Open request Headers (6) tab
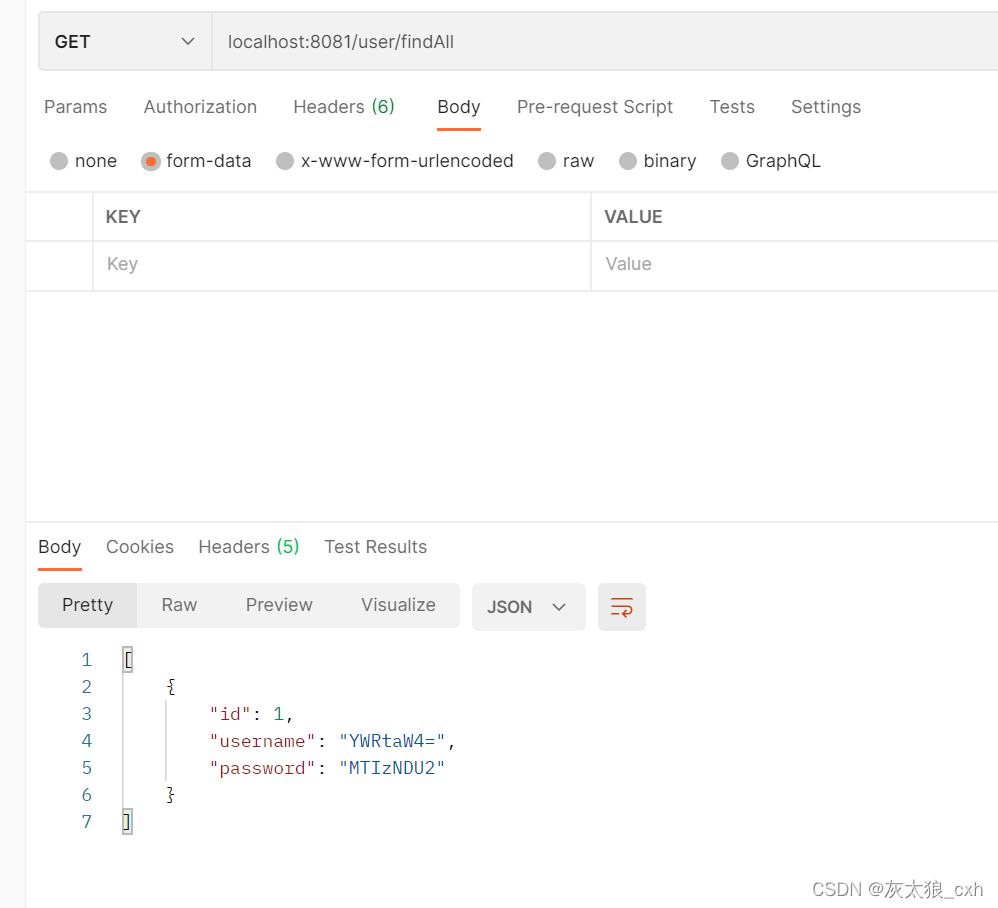This screenshot has height=908, width=998. pyautogui.click(x=344, y=107)
